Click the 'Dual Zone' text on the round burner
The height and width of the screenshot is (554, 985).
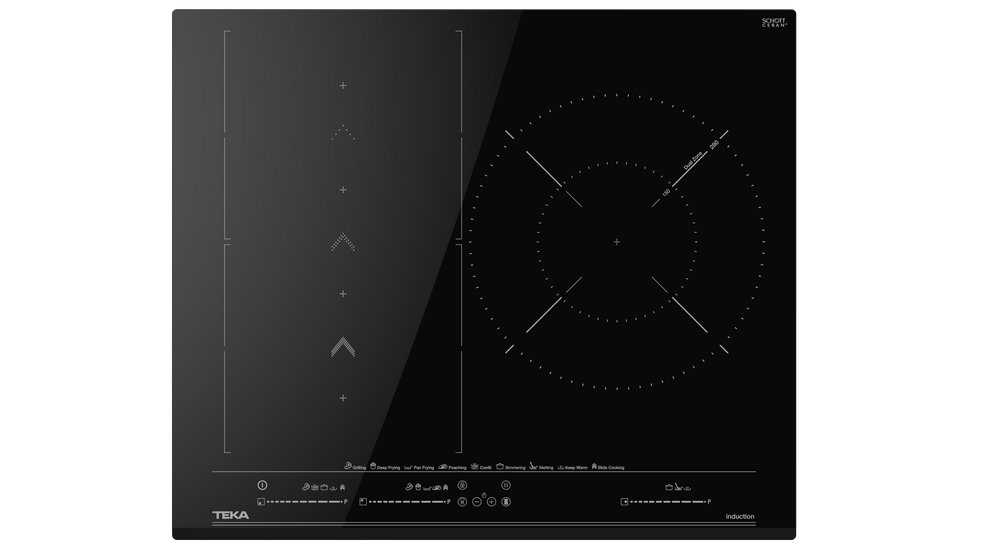coord(694,161)
